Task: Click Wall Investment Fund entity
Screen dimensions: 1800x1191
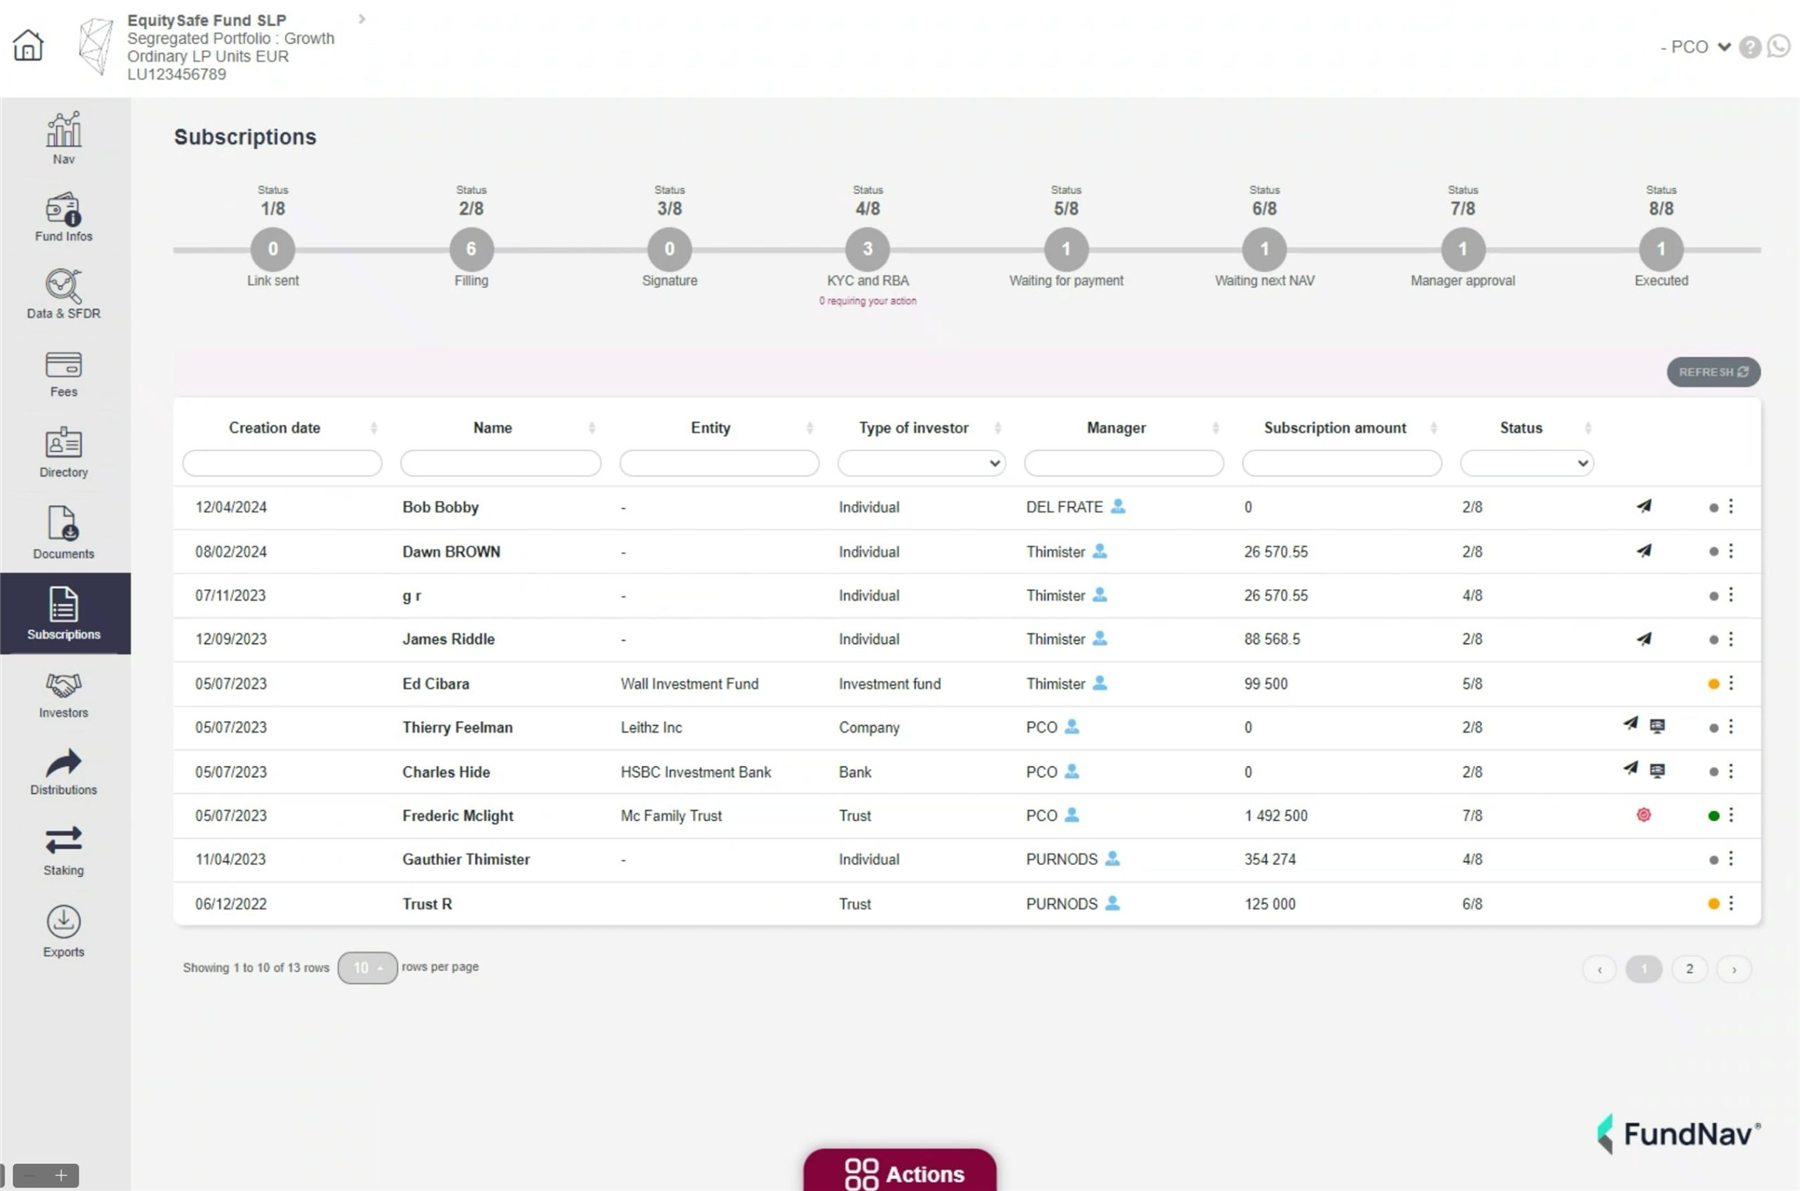Action: (x=689, y=684)
